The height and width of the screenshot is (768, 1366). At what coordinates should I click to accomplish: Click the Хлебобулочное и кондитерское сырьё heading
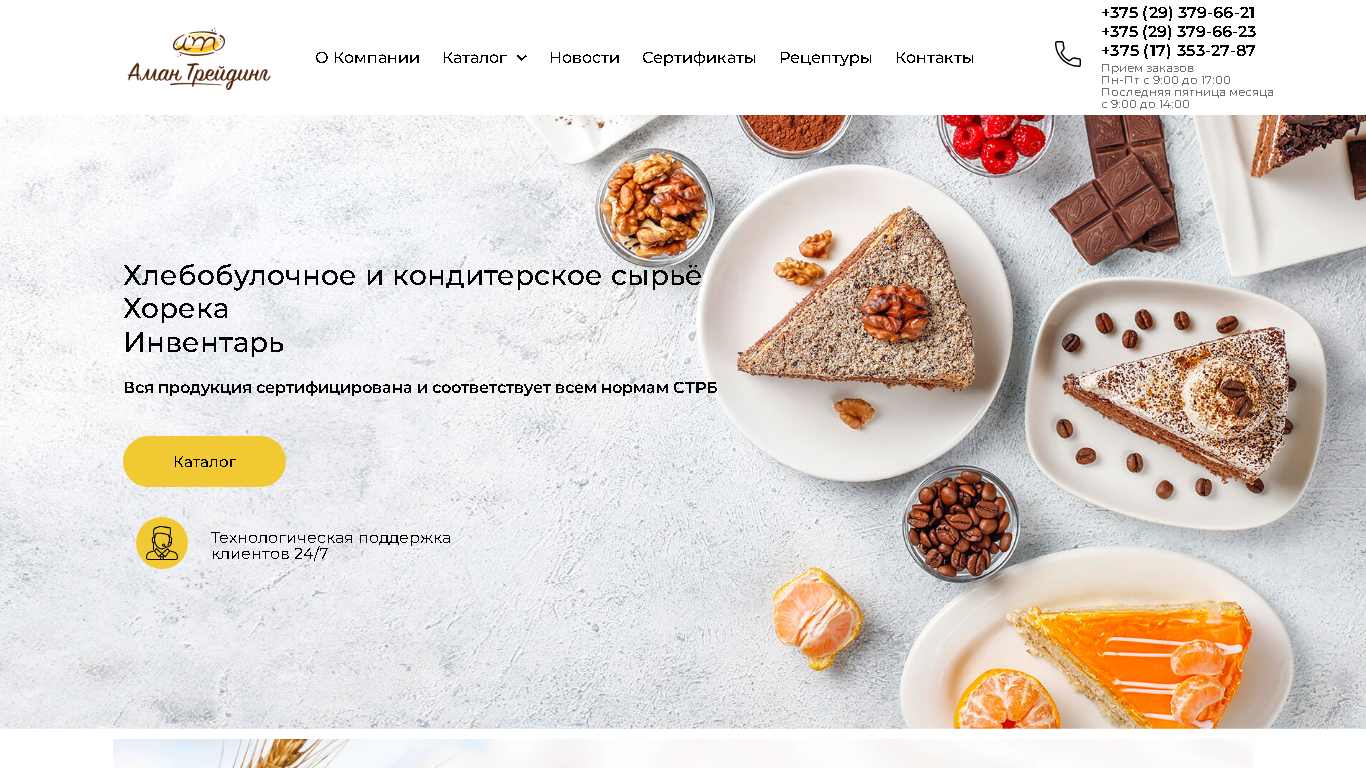coord(412,275)
